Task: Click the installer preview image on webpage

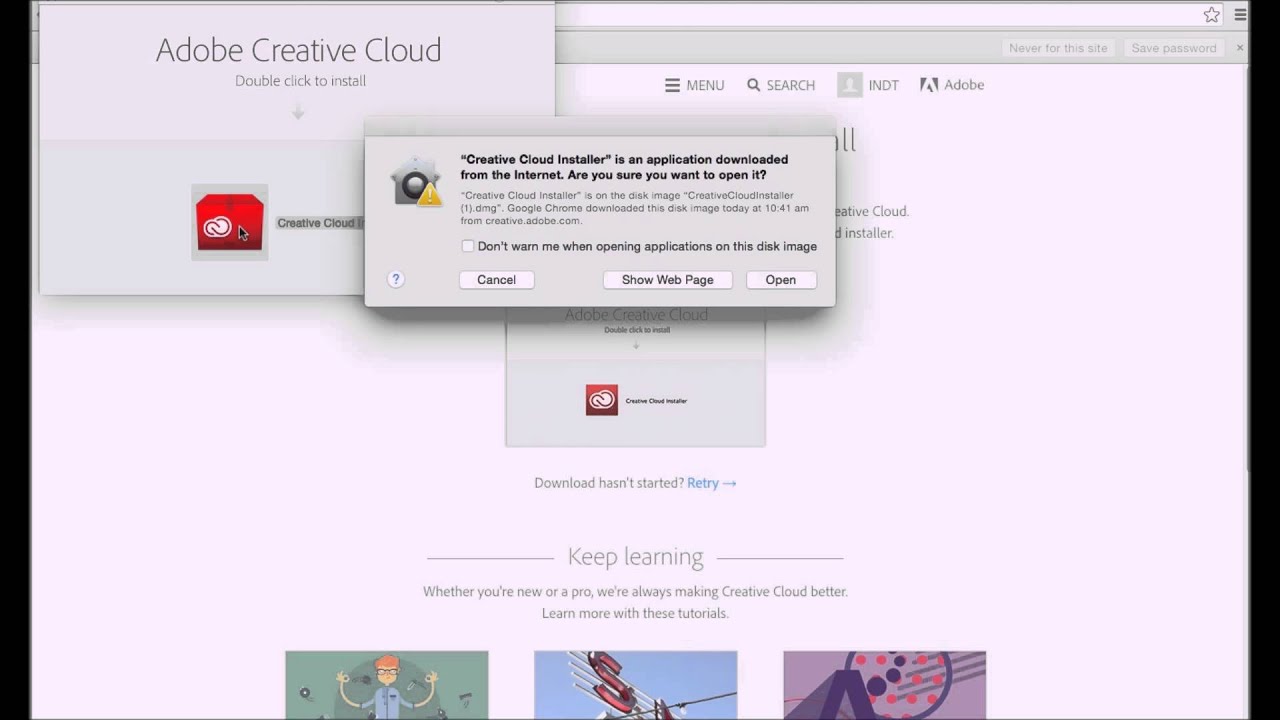Action: point(635,378)
